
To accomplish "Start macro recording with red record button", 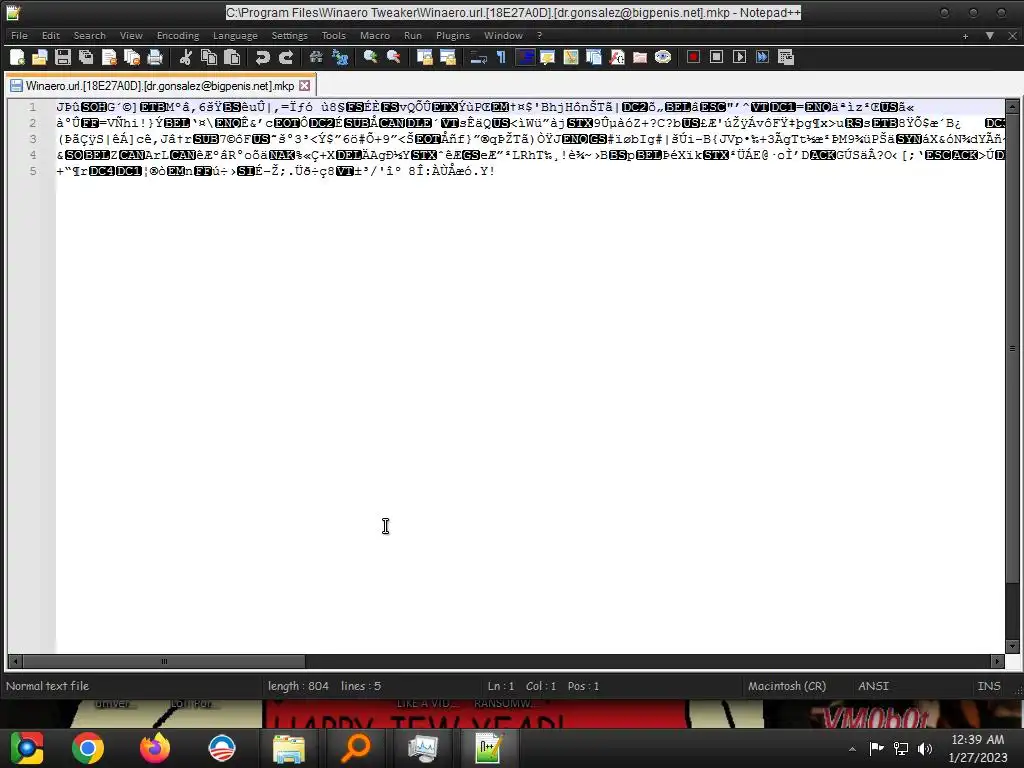I will [x=694, y=57].
